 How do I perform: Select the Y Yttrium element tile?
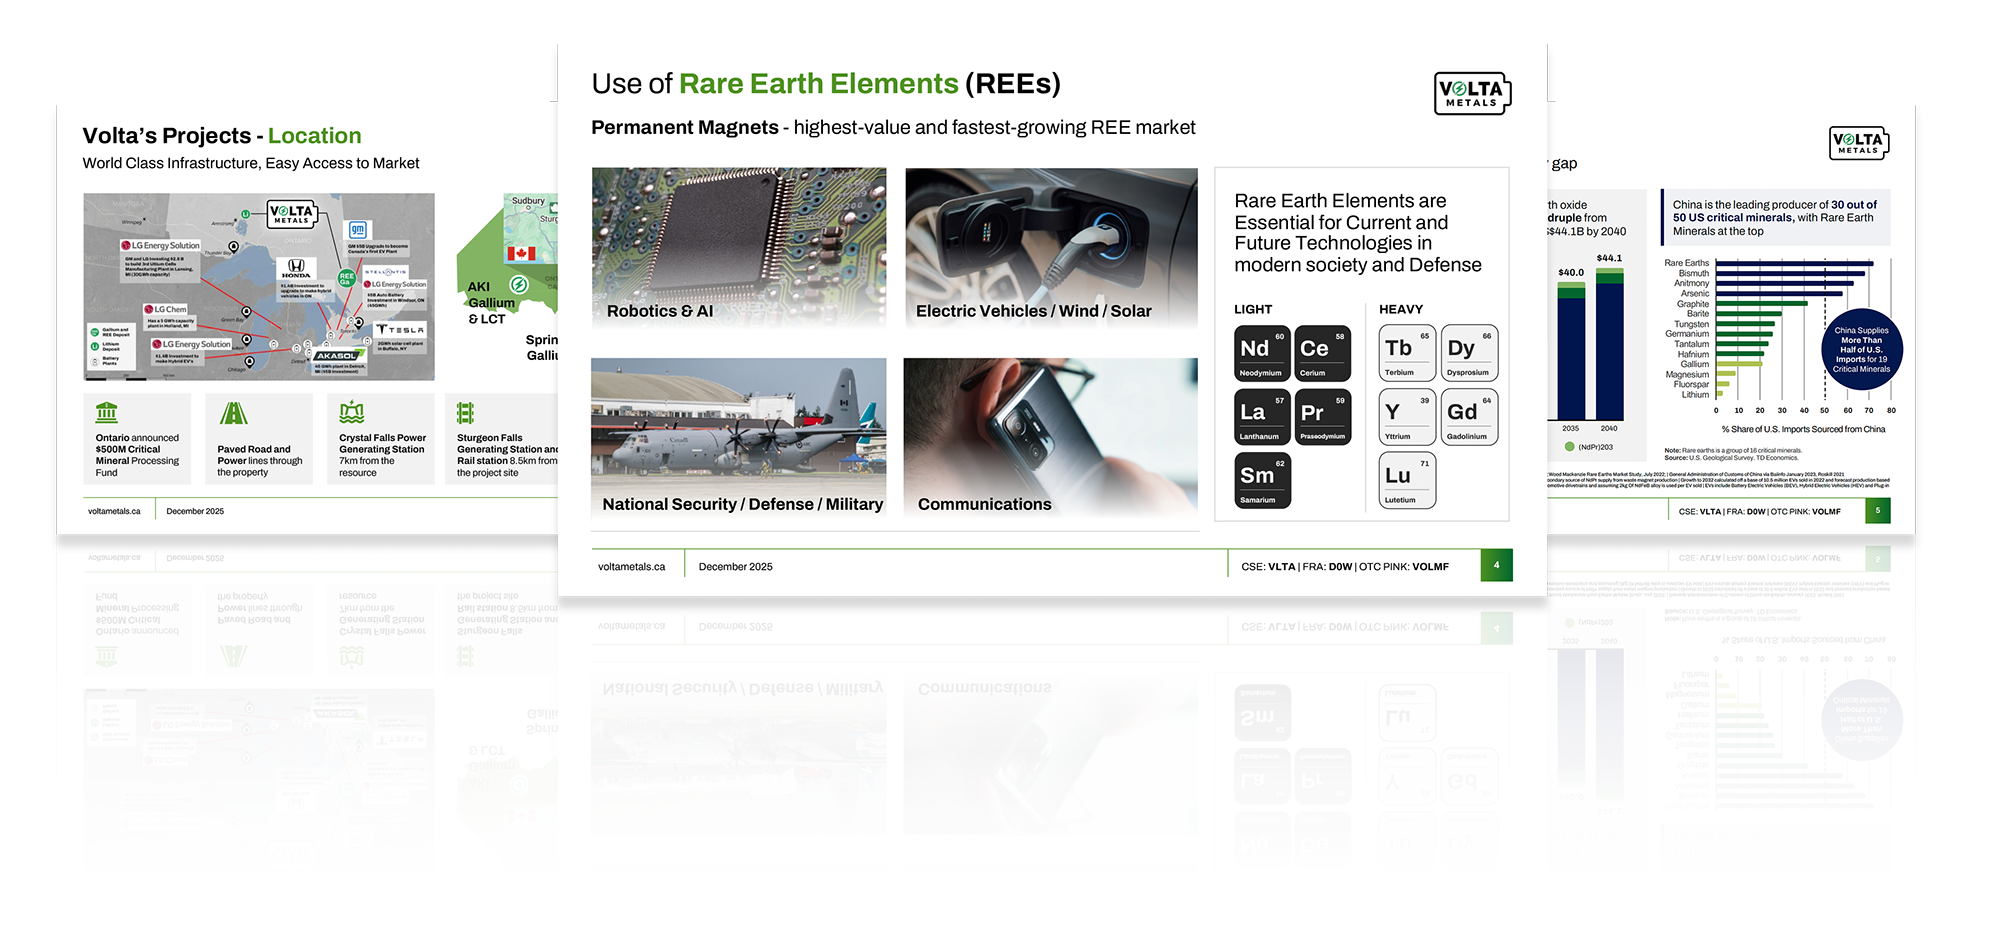click(1408, 417)
